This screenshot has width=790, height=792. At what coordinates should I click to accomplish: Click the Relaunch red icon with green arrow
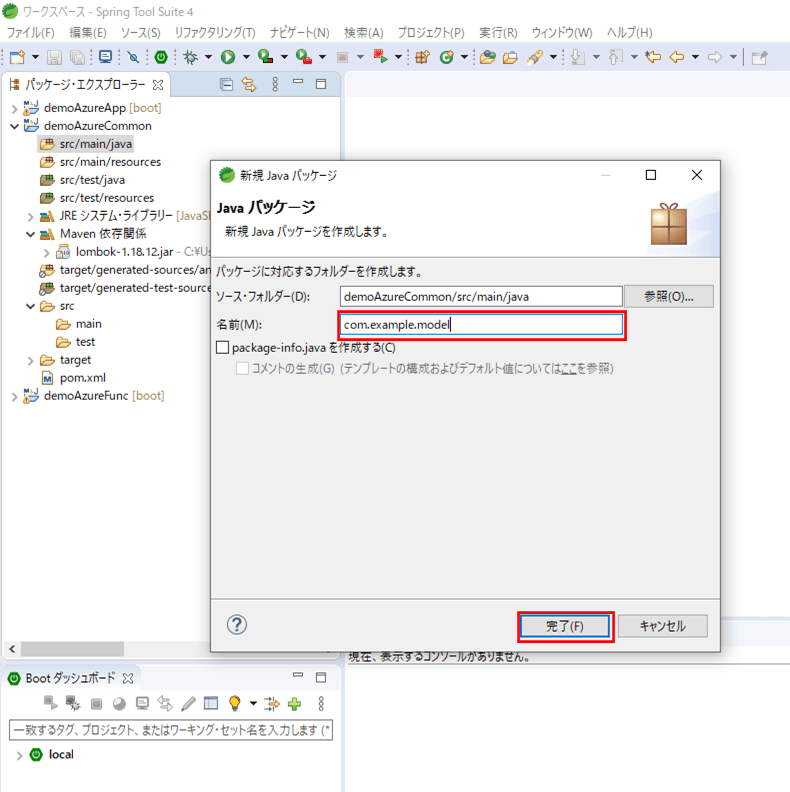380,57
